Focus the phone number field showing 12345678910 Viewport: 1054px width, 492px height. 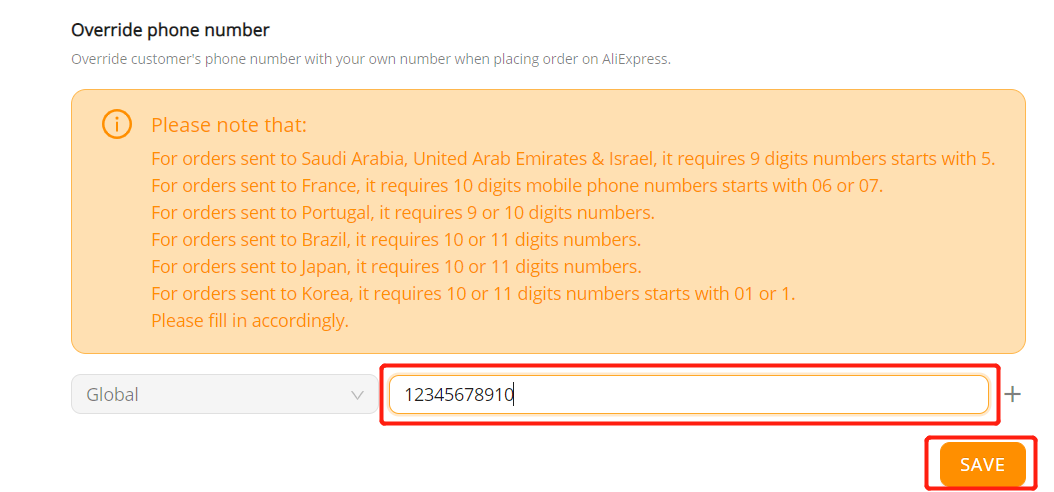[x=689, y=395]
